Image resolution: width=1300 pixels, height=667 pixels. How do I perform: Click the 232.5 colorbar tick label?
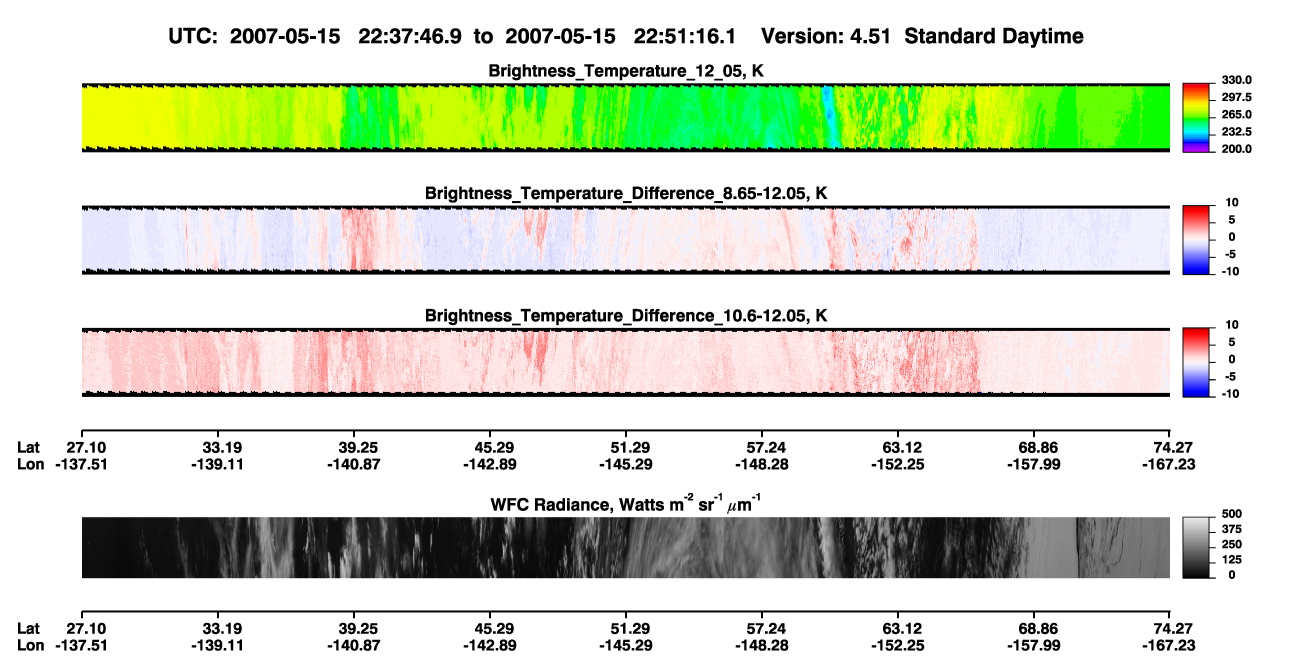click(1236, 131)
